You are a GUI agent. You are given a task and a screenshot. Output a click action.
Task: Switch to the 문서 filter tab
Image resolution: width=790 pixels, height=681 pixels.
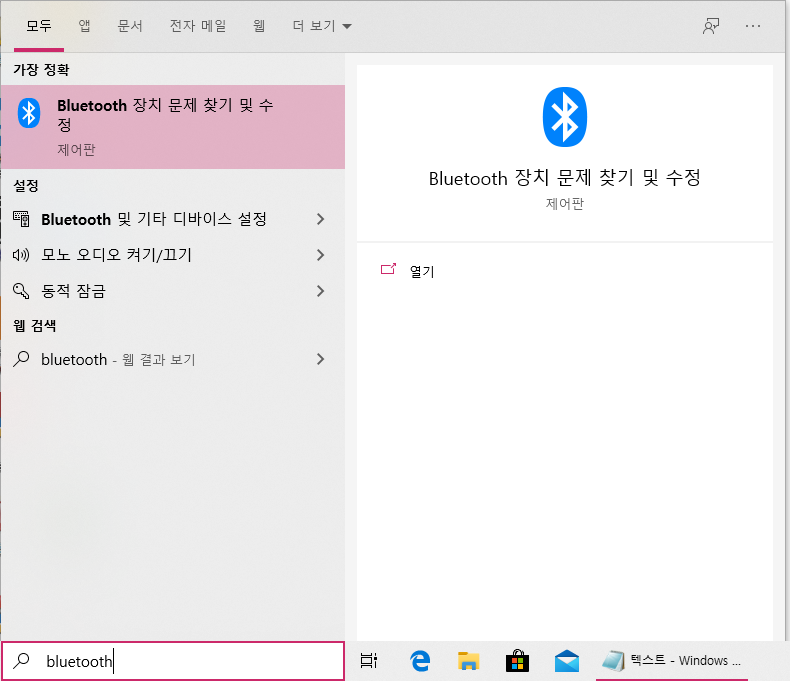[x=129, y=26]
